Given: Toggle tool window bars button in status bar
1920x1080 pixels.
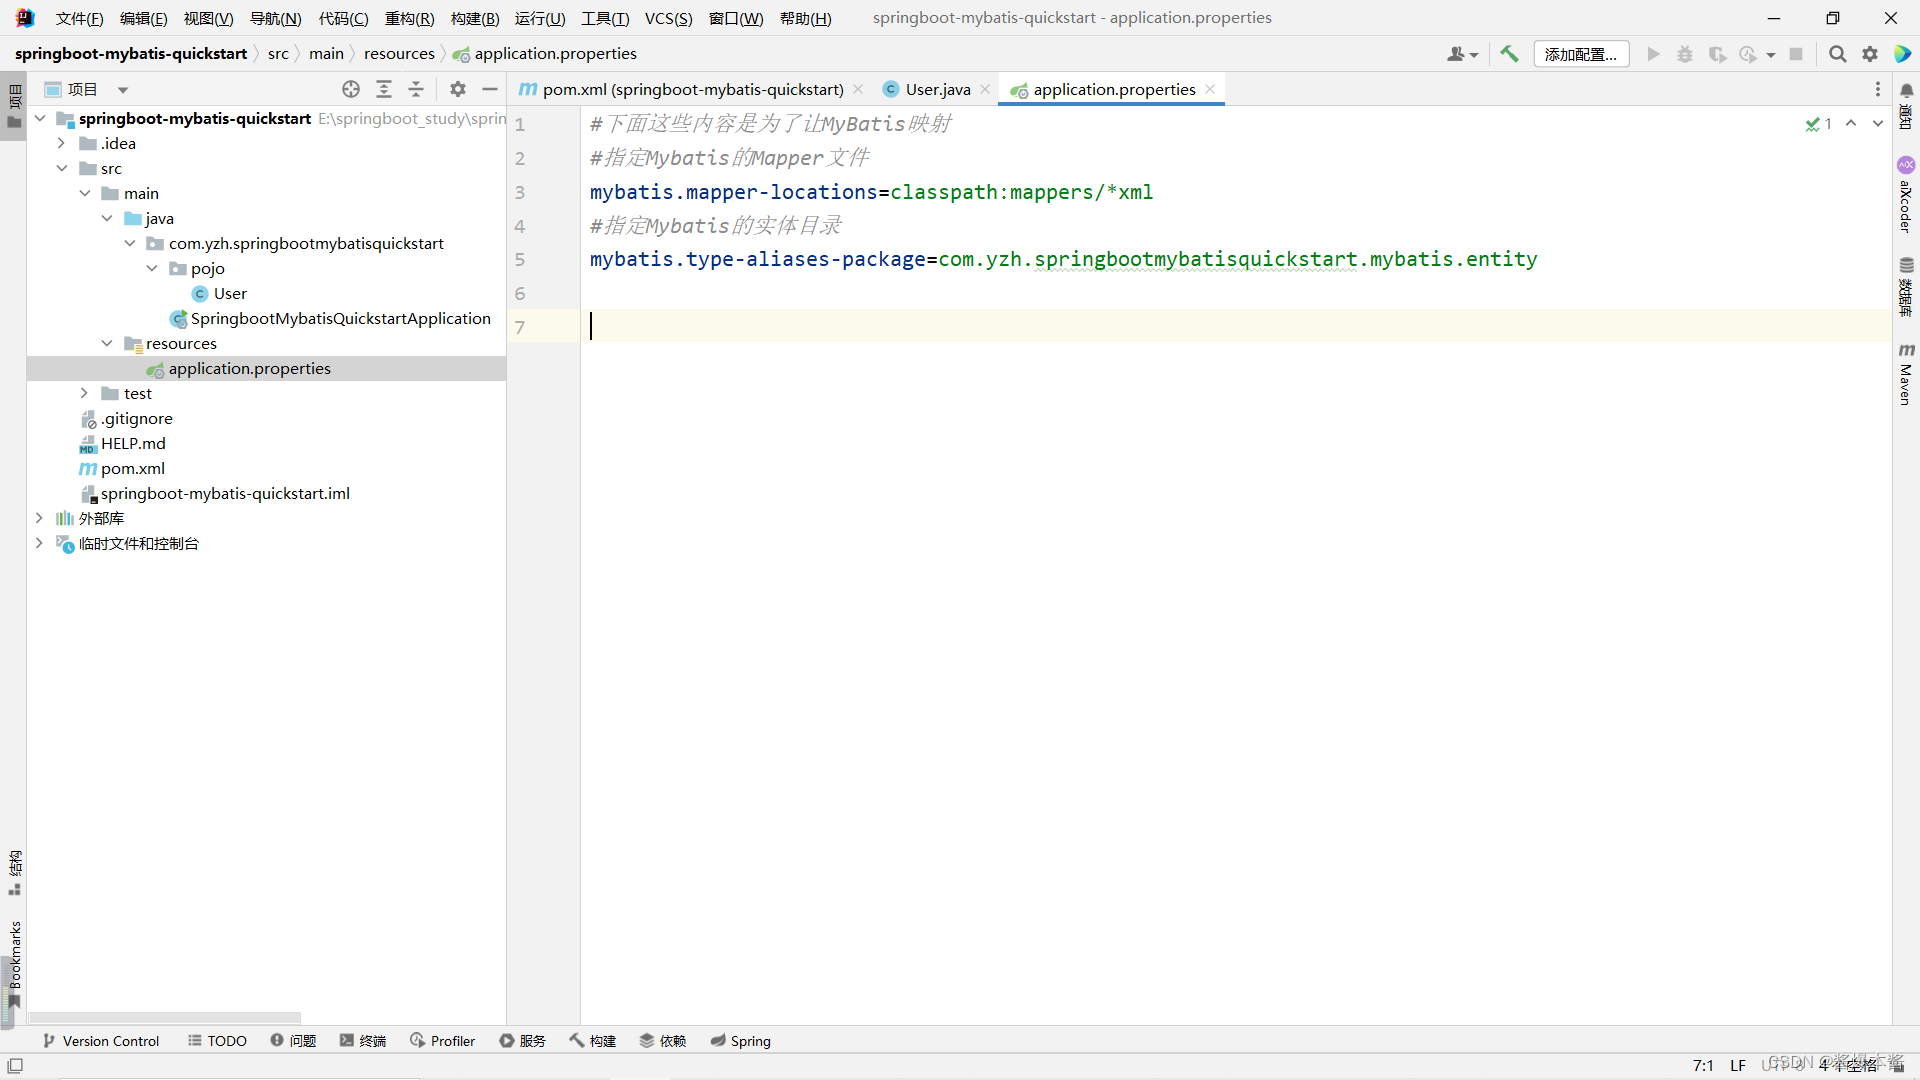Looking at the screenshot, I should pos(15,1066).
